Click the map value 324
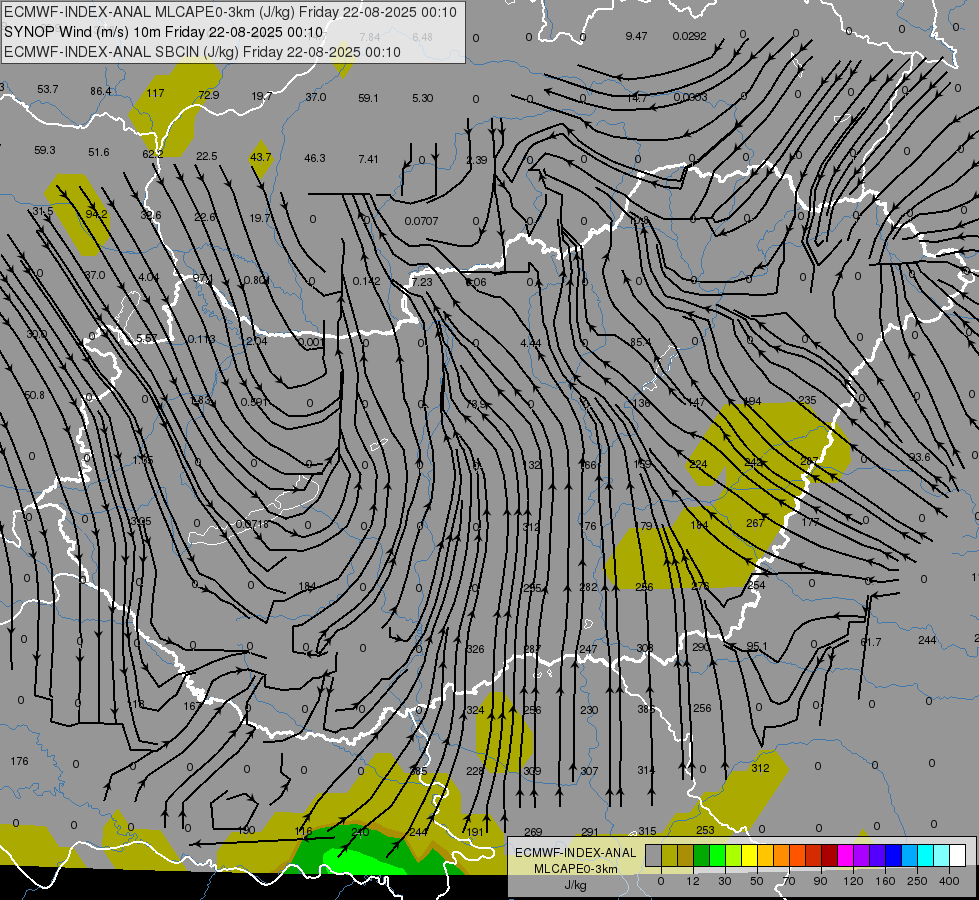 click(475, 710)
